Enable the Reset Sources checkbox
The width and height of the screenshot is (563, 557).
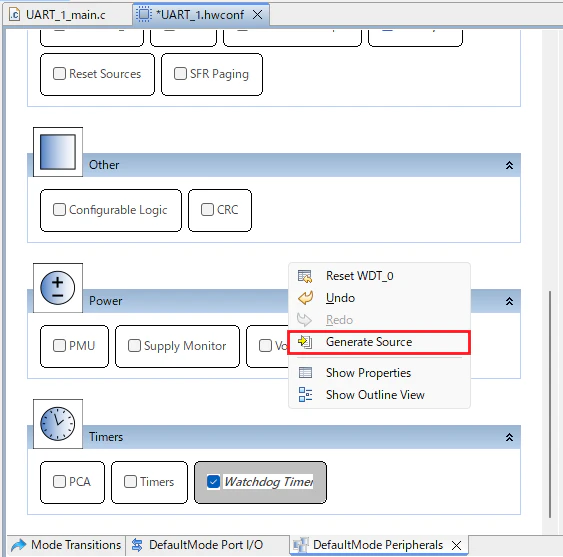click(59, 74)
